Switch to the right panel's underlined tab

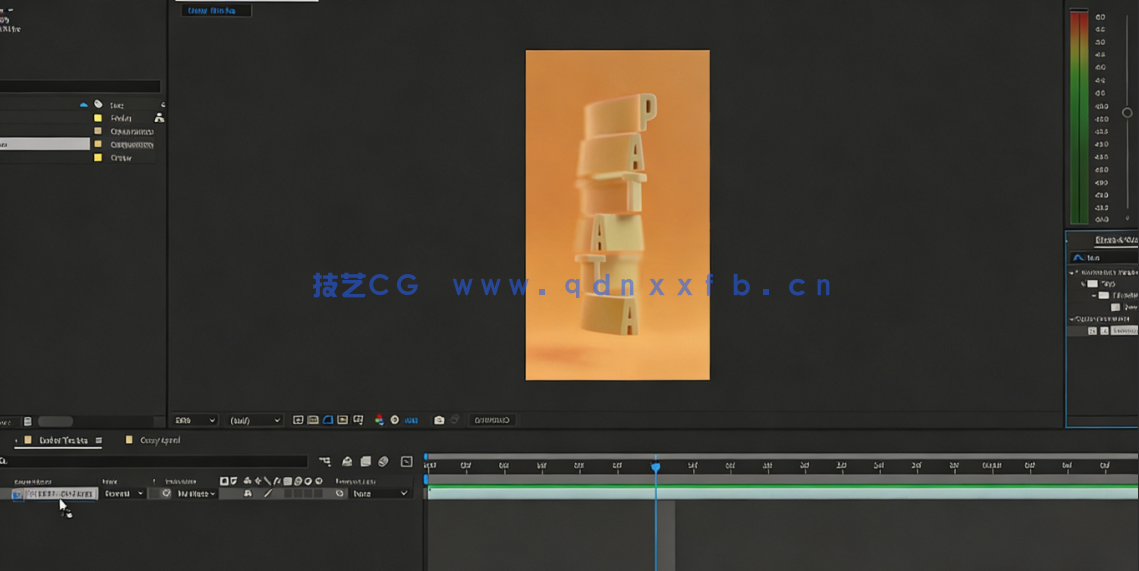1116,240
